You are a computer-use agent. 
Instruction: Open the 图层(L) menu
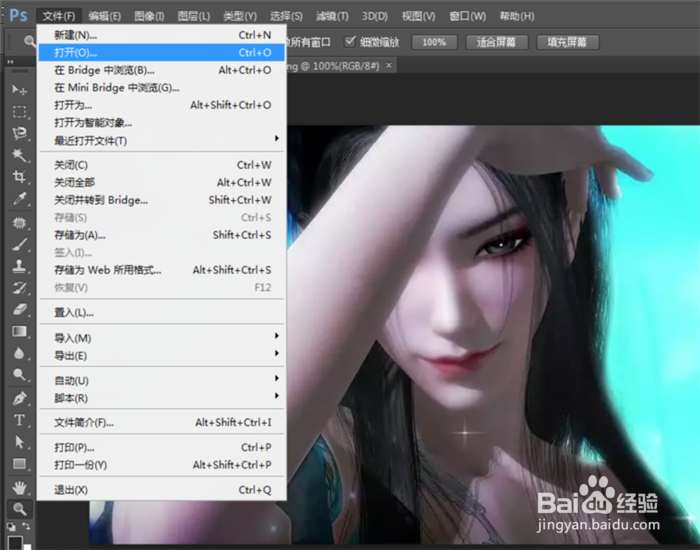[194, 17]
